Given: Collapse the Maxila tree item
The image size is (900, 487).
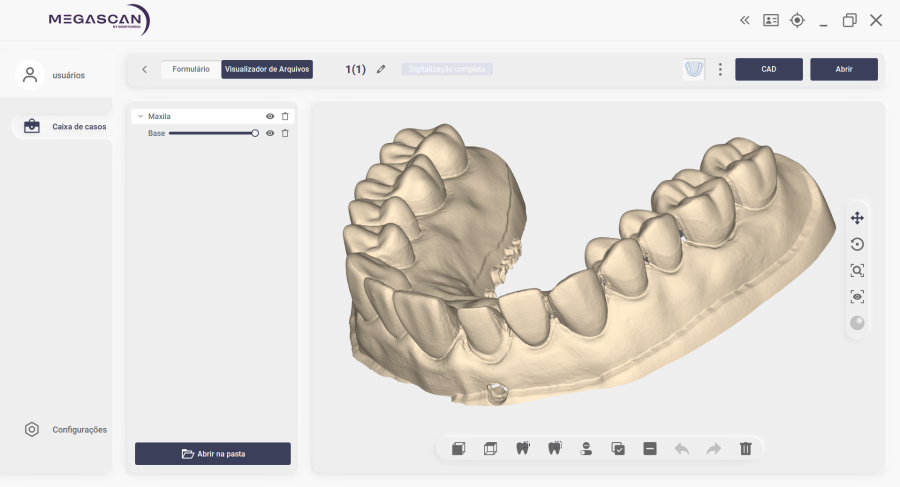Looking at the screenshot, I should coord(140,116).
